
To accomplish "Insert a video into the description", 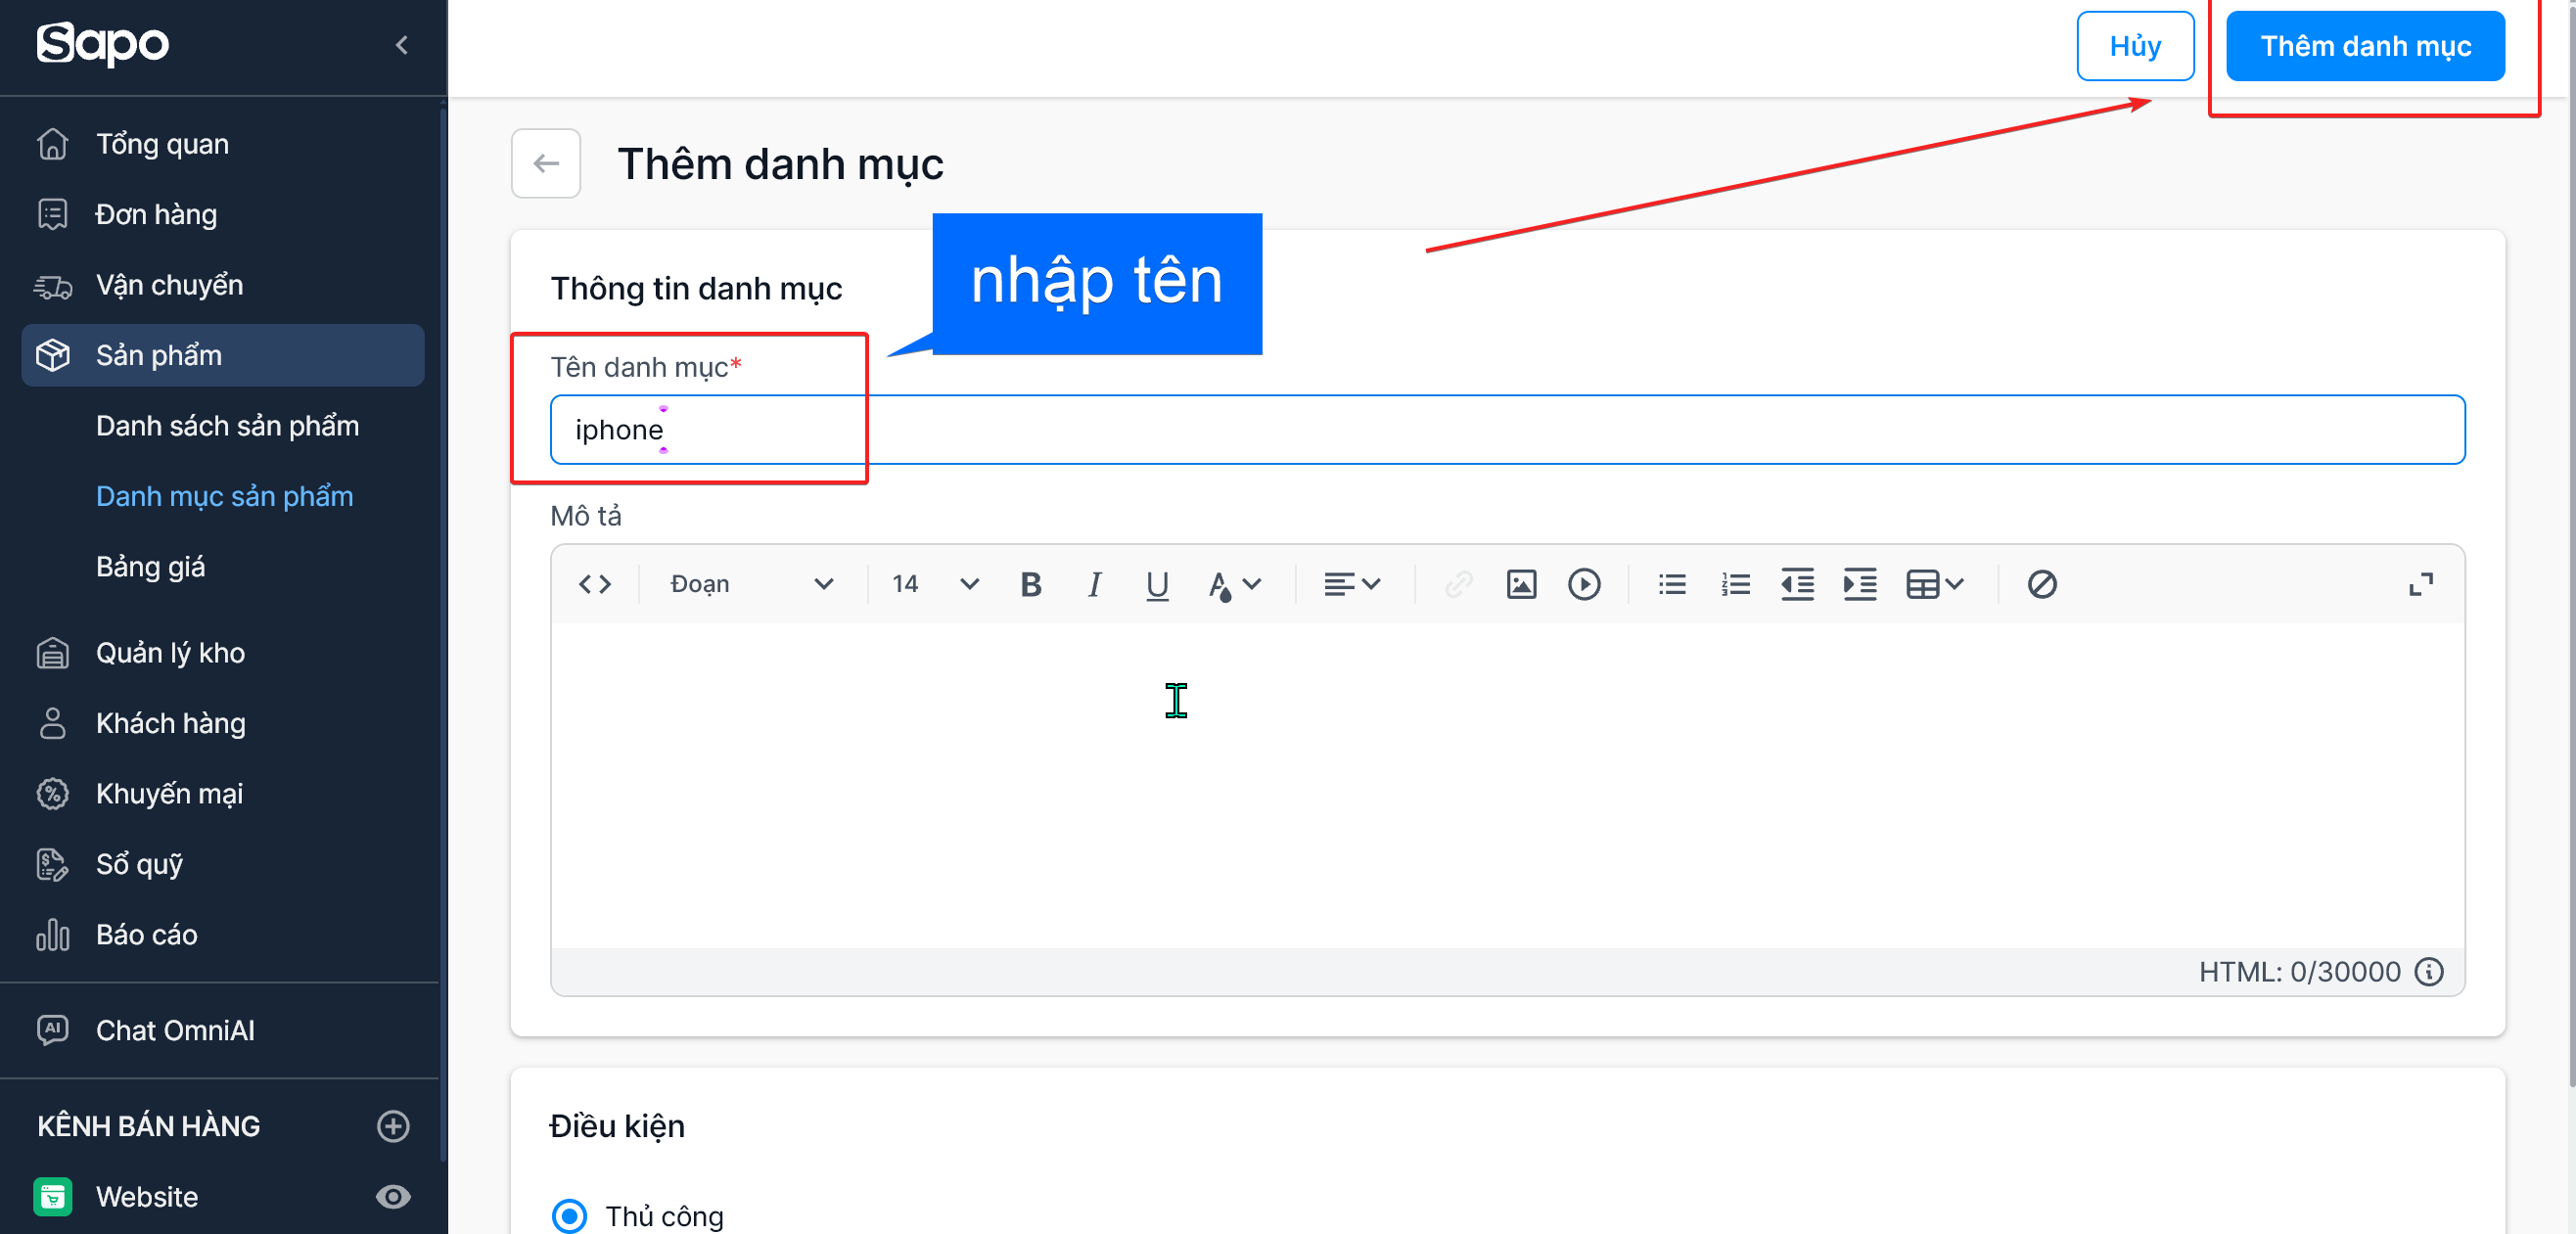I will pyautogui.click(x=1583, y=585).
